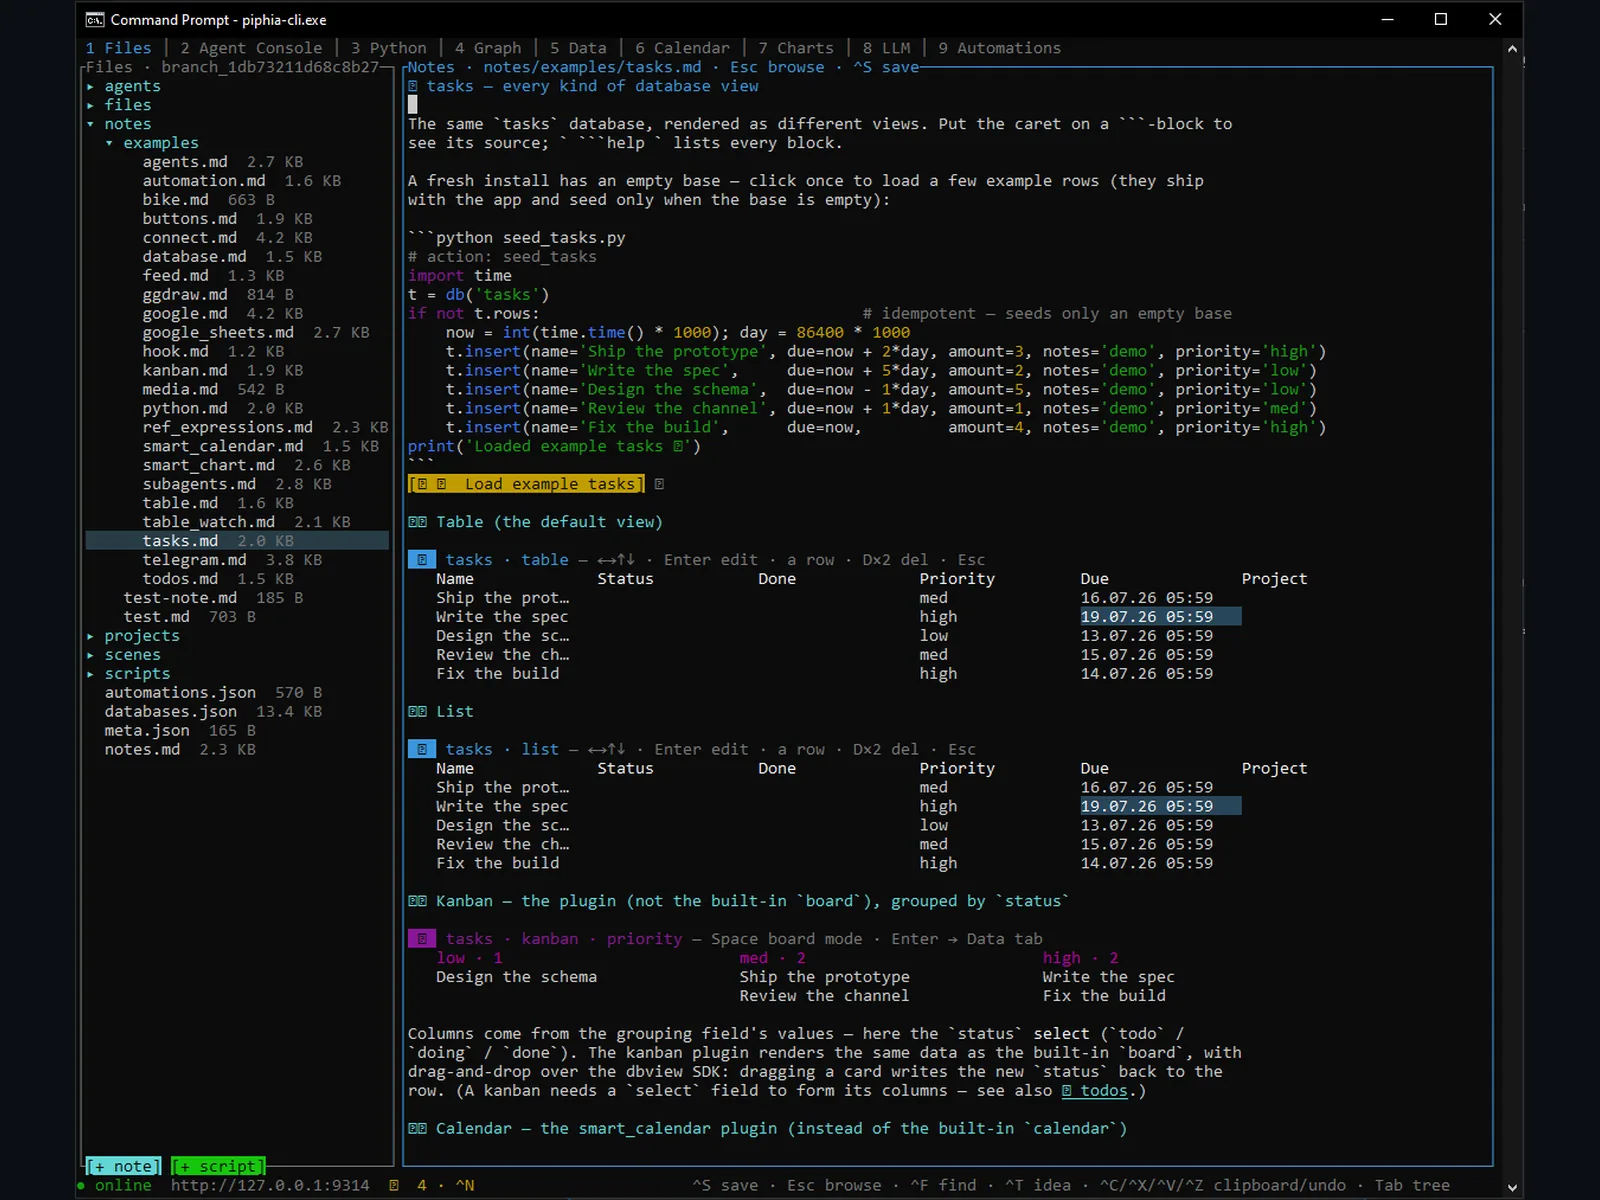The width and height of the screenshot is (1600, 1200).
Task: Switch to the 4 Graph tab
Action: [488, 48]
